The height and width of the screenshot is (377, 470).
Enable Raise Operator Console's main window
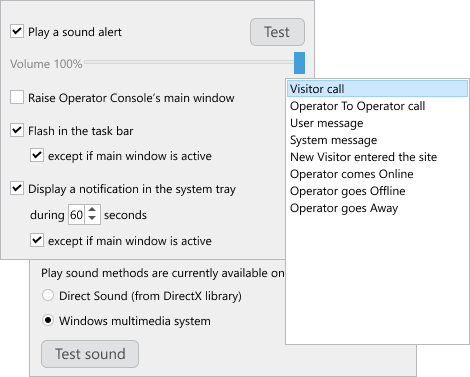click(x=17, y=97)
